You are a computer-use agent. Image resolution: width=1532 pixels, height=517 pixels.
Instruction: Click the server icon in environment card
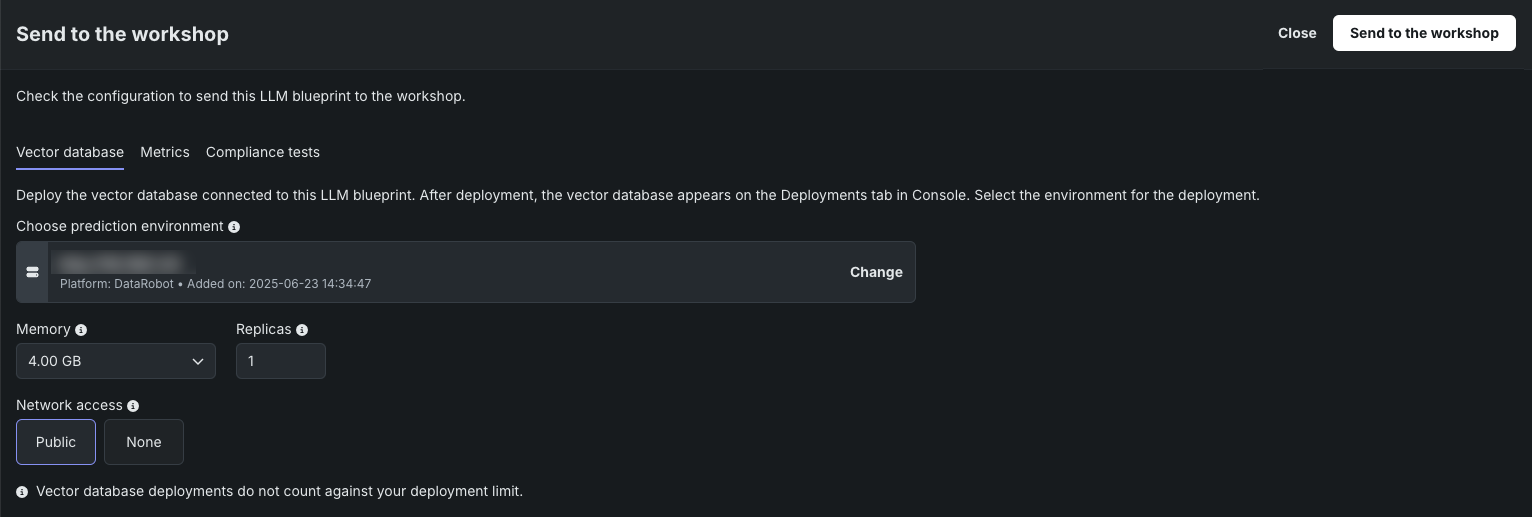click(x=33, y=272)
